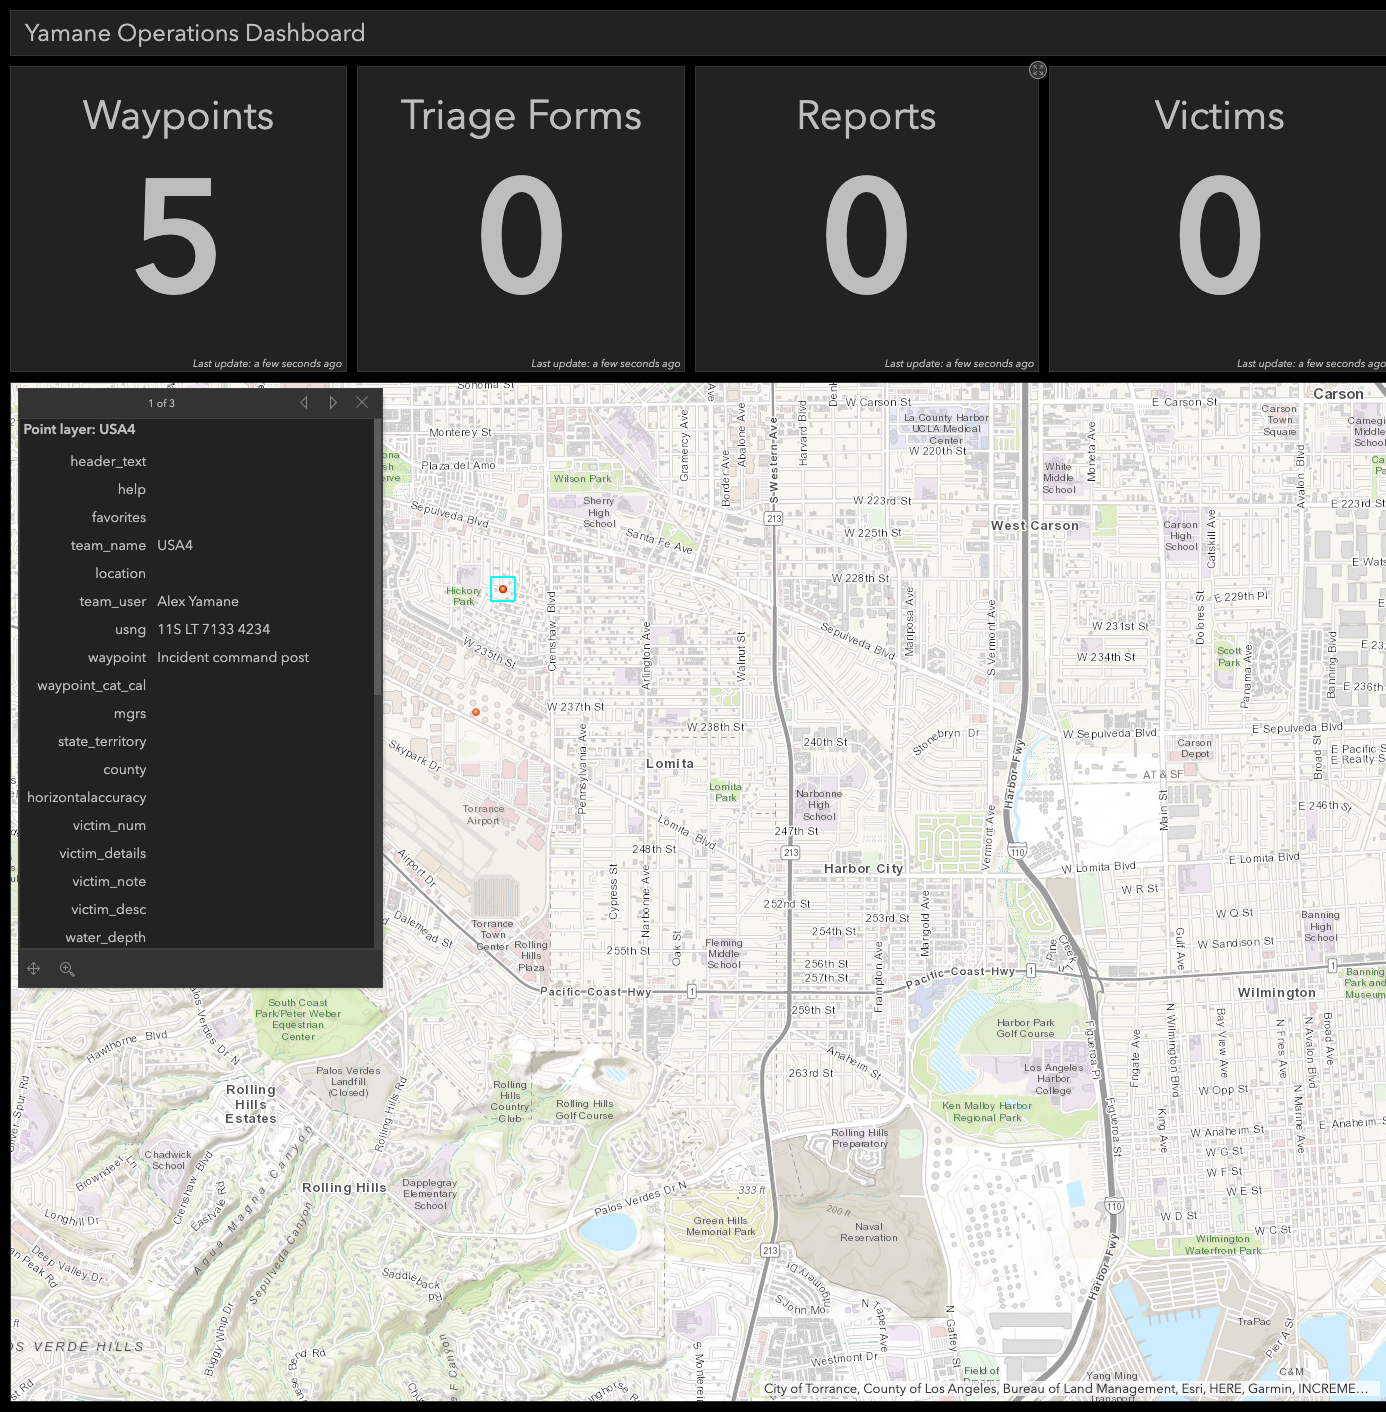Click the 213 highway shield below 247th St
1386x1412 pixels.
(791, 853)
